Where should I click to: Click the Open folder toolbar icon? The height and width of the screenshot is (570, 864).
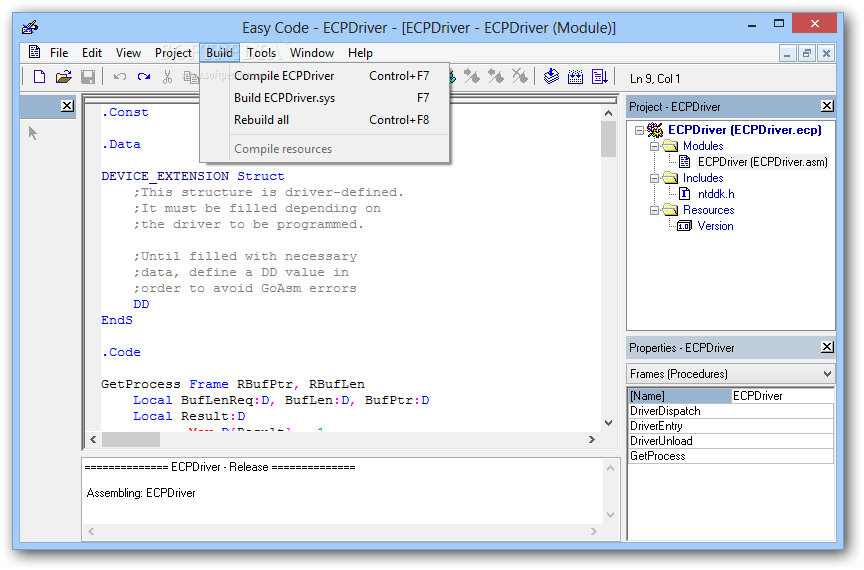(64, 77)
